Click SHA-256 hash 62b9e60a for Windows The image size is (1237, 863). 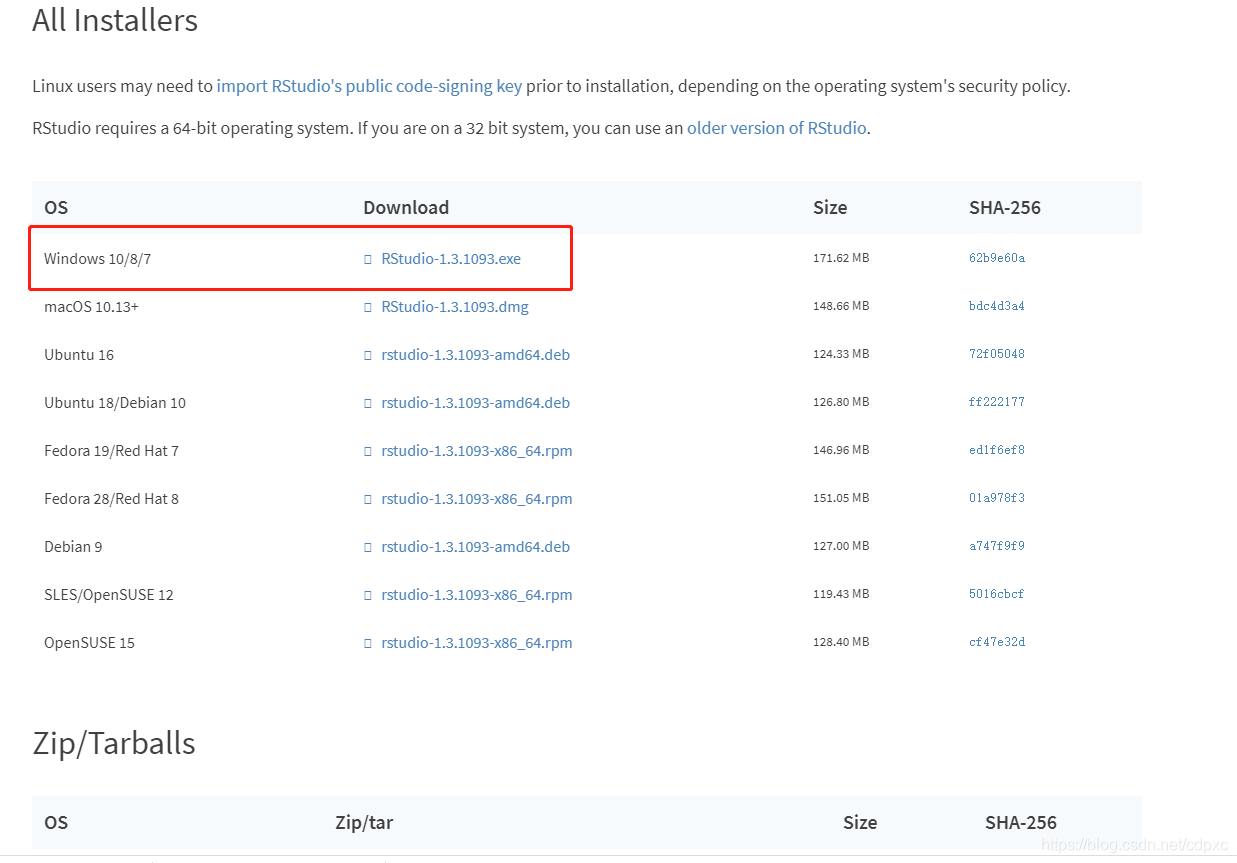[x=996, y=258]
